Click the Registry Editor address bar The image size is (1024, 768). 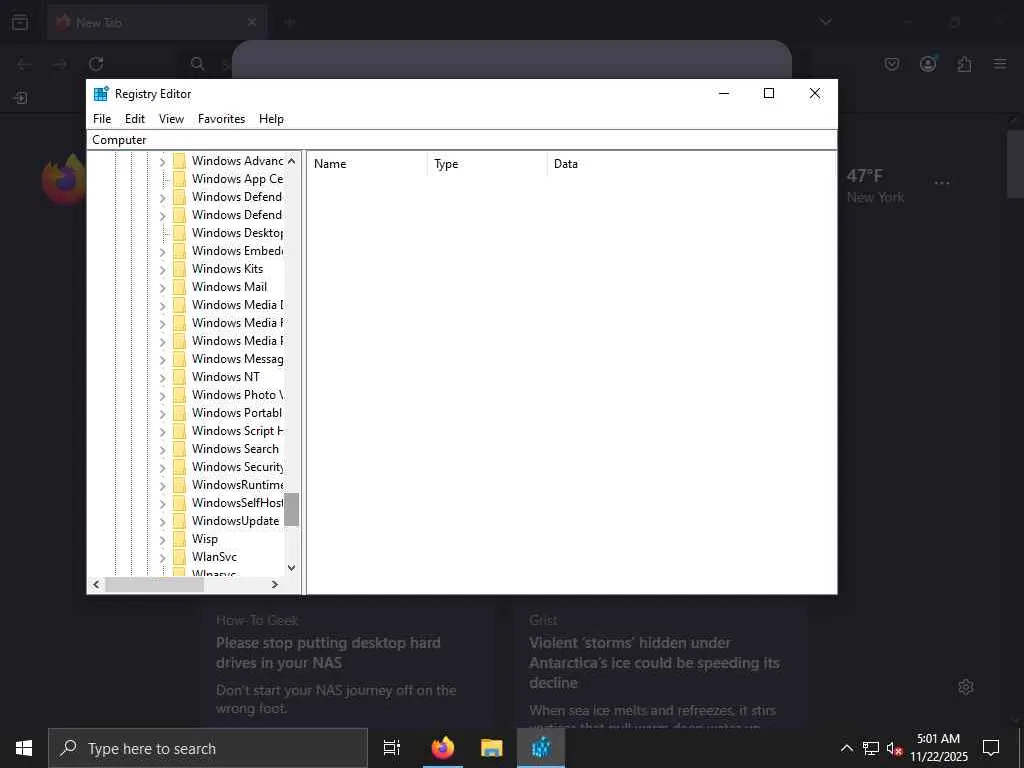pos(462,140)
